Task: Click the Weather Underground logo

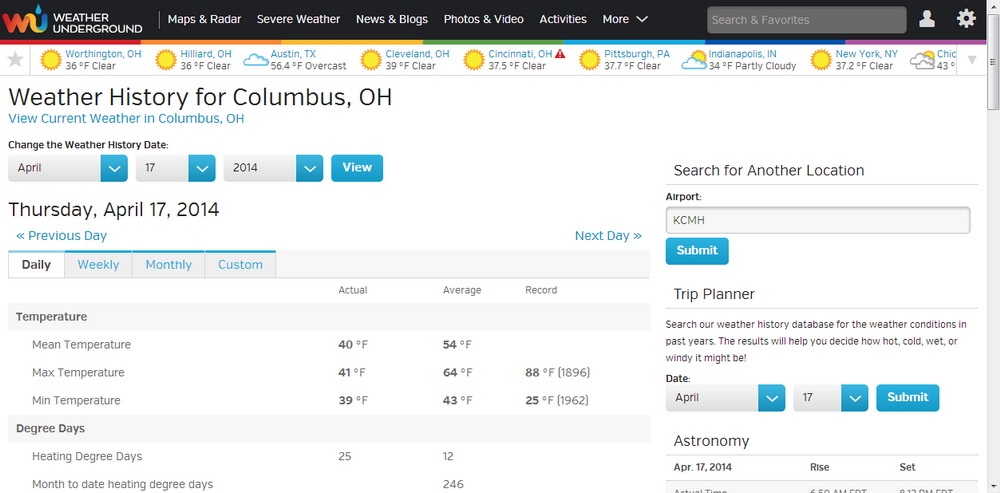Action: click(x=72, y=19)
